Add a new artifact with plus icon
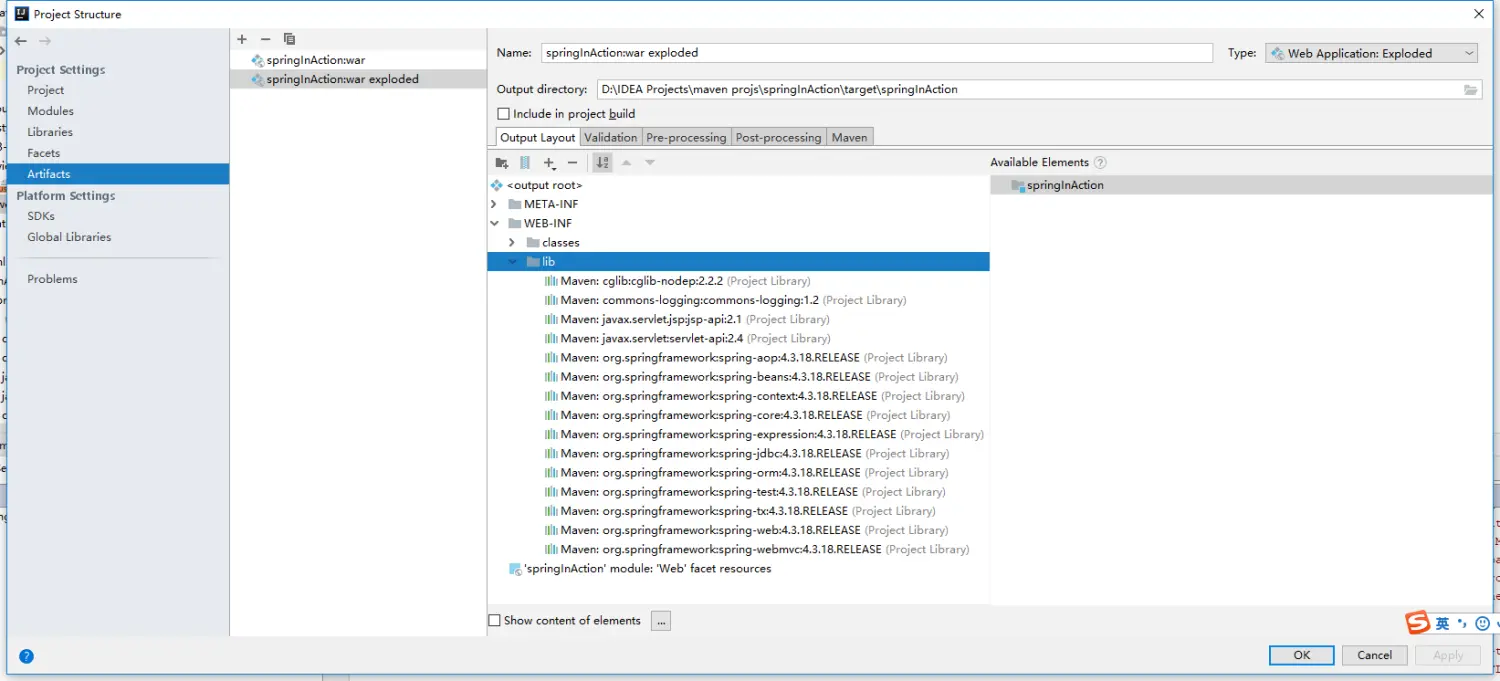1500x681 pixels. click(x=242, y=39)
